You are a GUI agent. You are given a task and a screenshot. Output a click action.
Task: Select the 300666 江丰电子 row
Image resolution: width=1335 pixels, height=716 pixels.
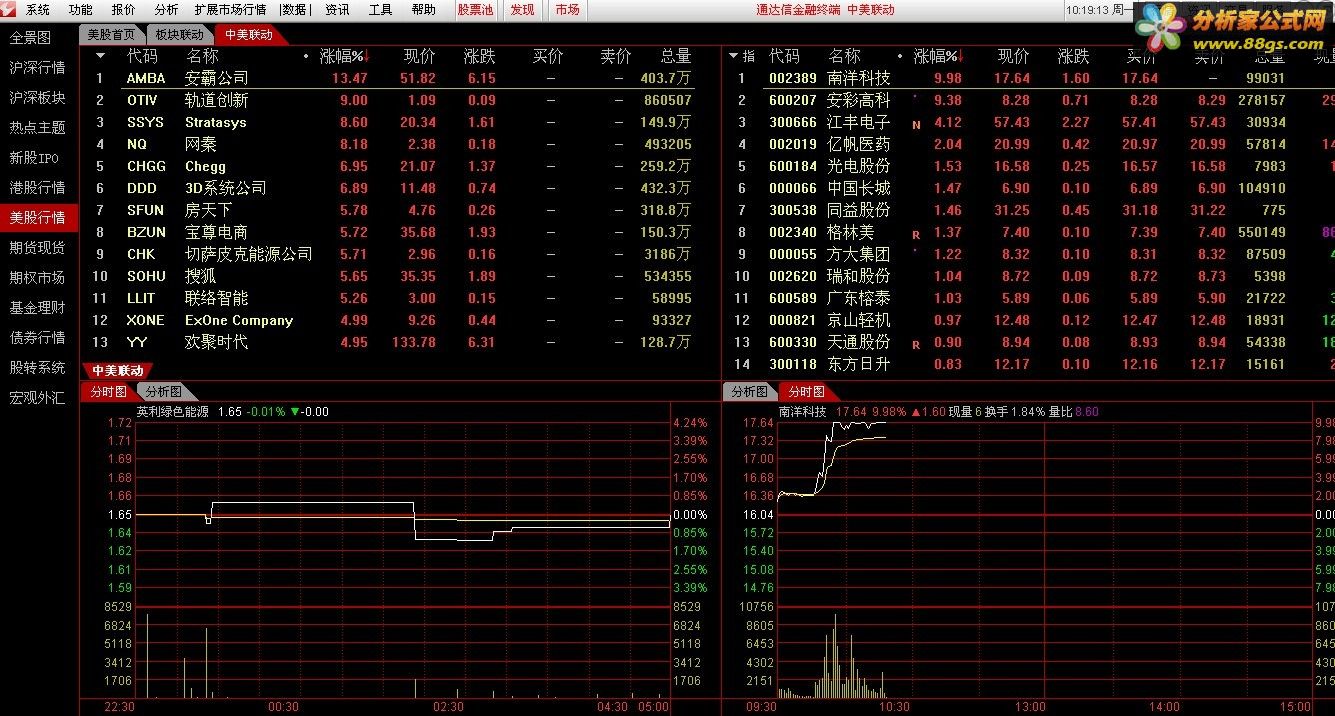[1029, 122]
